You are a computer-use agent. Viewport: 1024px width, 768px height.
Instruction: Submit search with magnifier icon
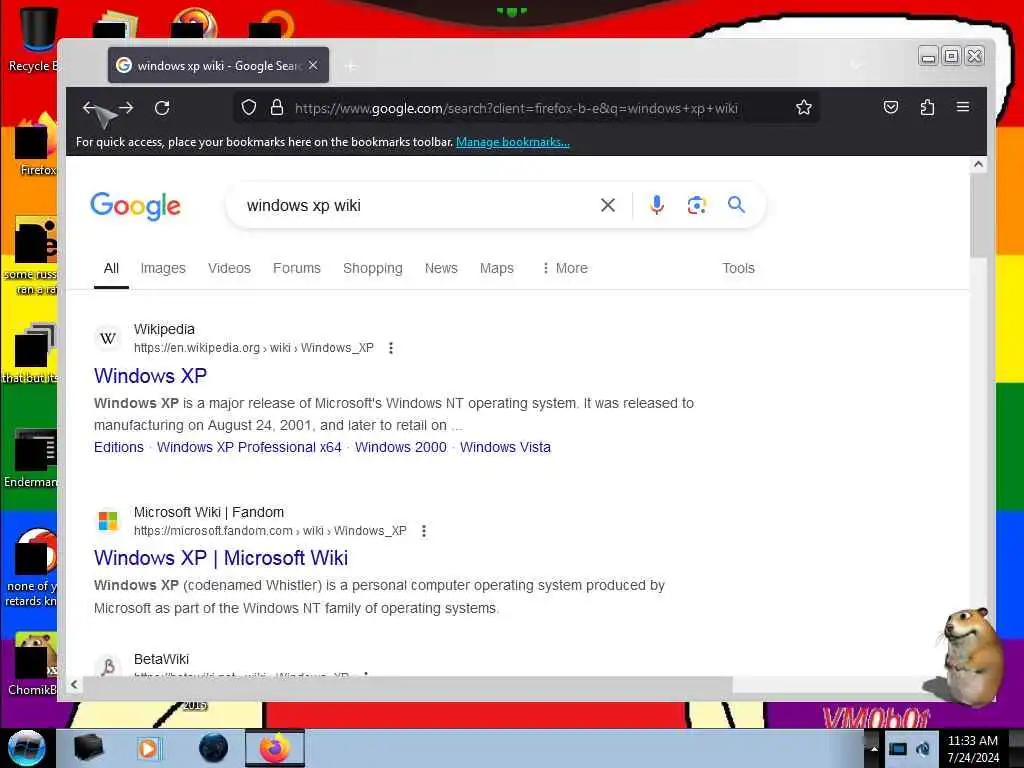[736, 205]
